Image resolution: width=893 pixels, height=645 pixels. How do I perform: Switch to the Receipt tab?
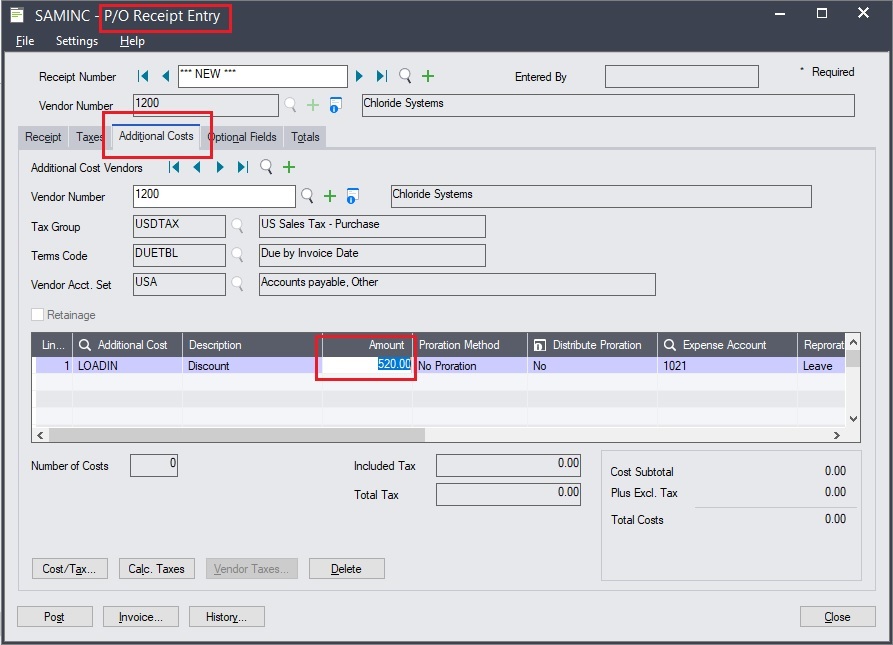pos(43,137)
